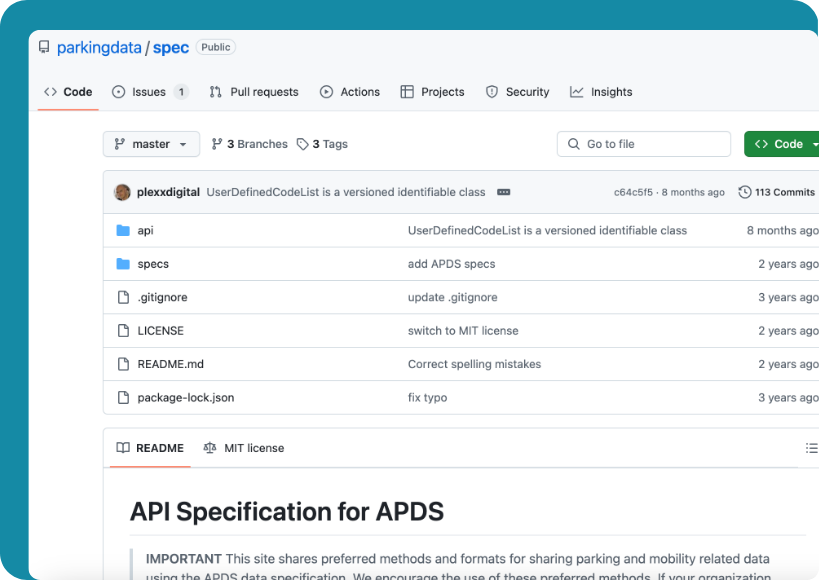Click the README book icon
Viewport: 819px width, 580px height.
123,448
